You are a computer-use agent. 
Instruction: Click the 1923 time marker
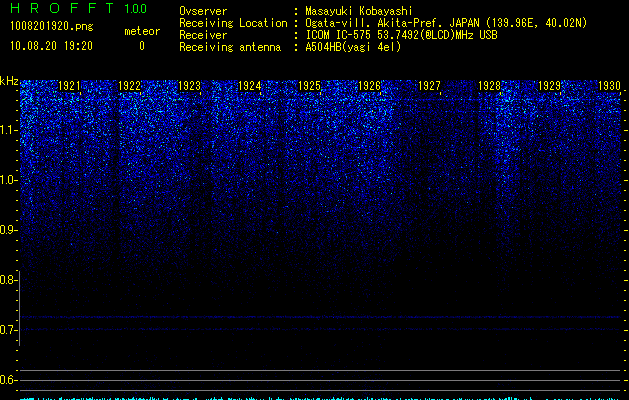(189, 86)
